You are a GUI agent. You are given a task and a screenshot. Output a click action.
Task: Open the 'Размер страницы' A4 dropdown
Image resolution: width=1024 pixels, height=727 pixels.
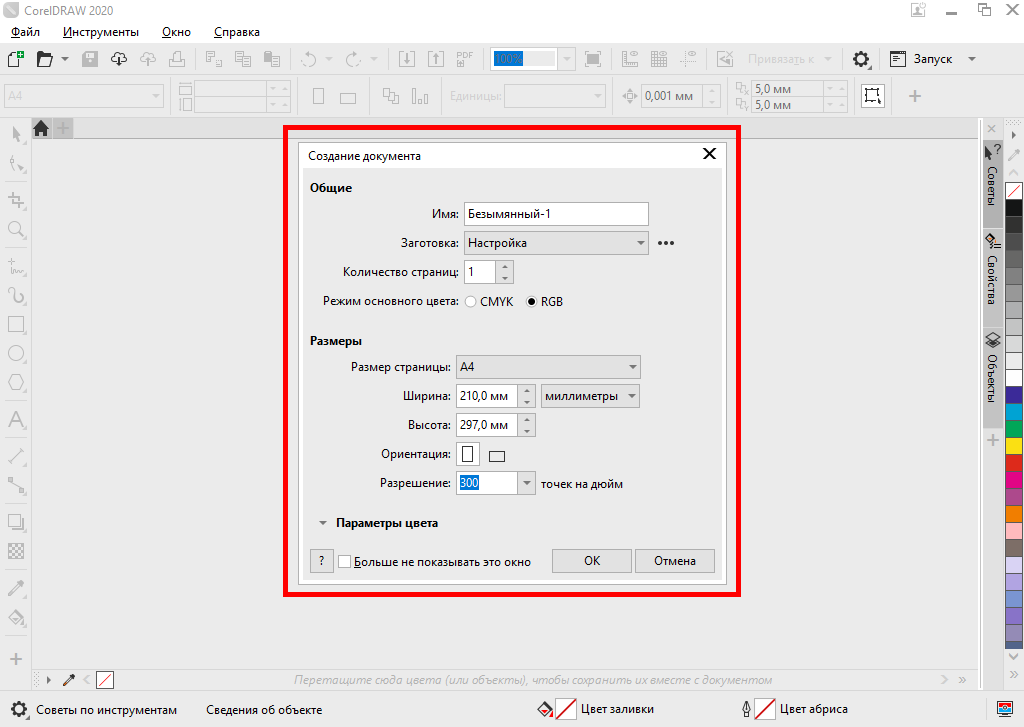click(548, 367)
